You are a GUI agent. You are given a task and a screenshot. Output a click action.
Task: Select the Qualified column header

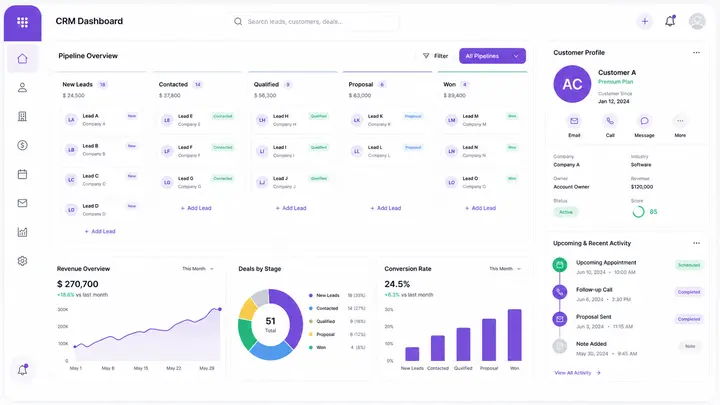tap(266, 84)
